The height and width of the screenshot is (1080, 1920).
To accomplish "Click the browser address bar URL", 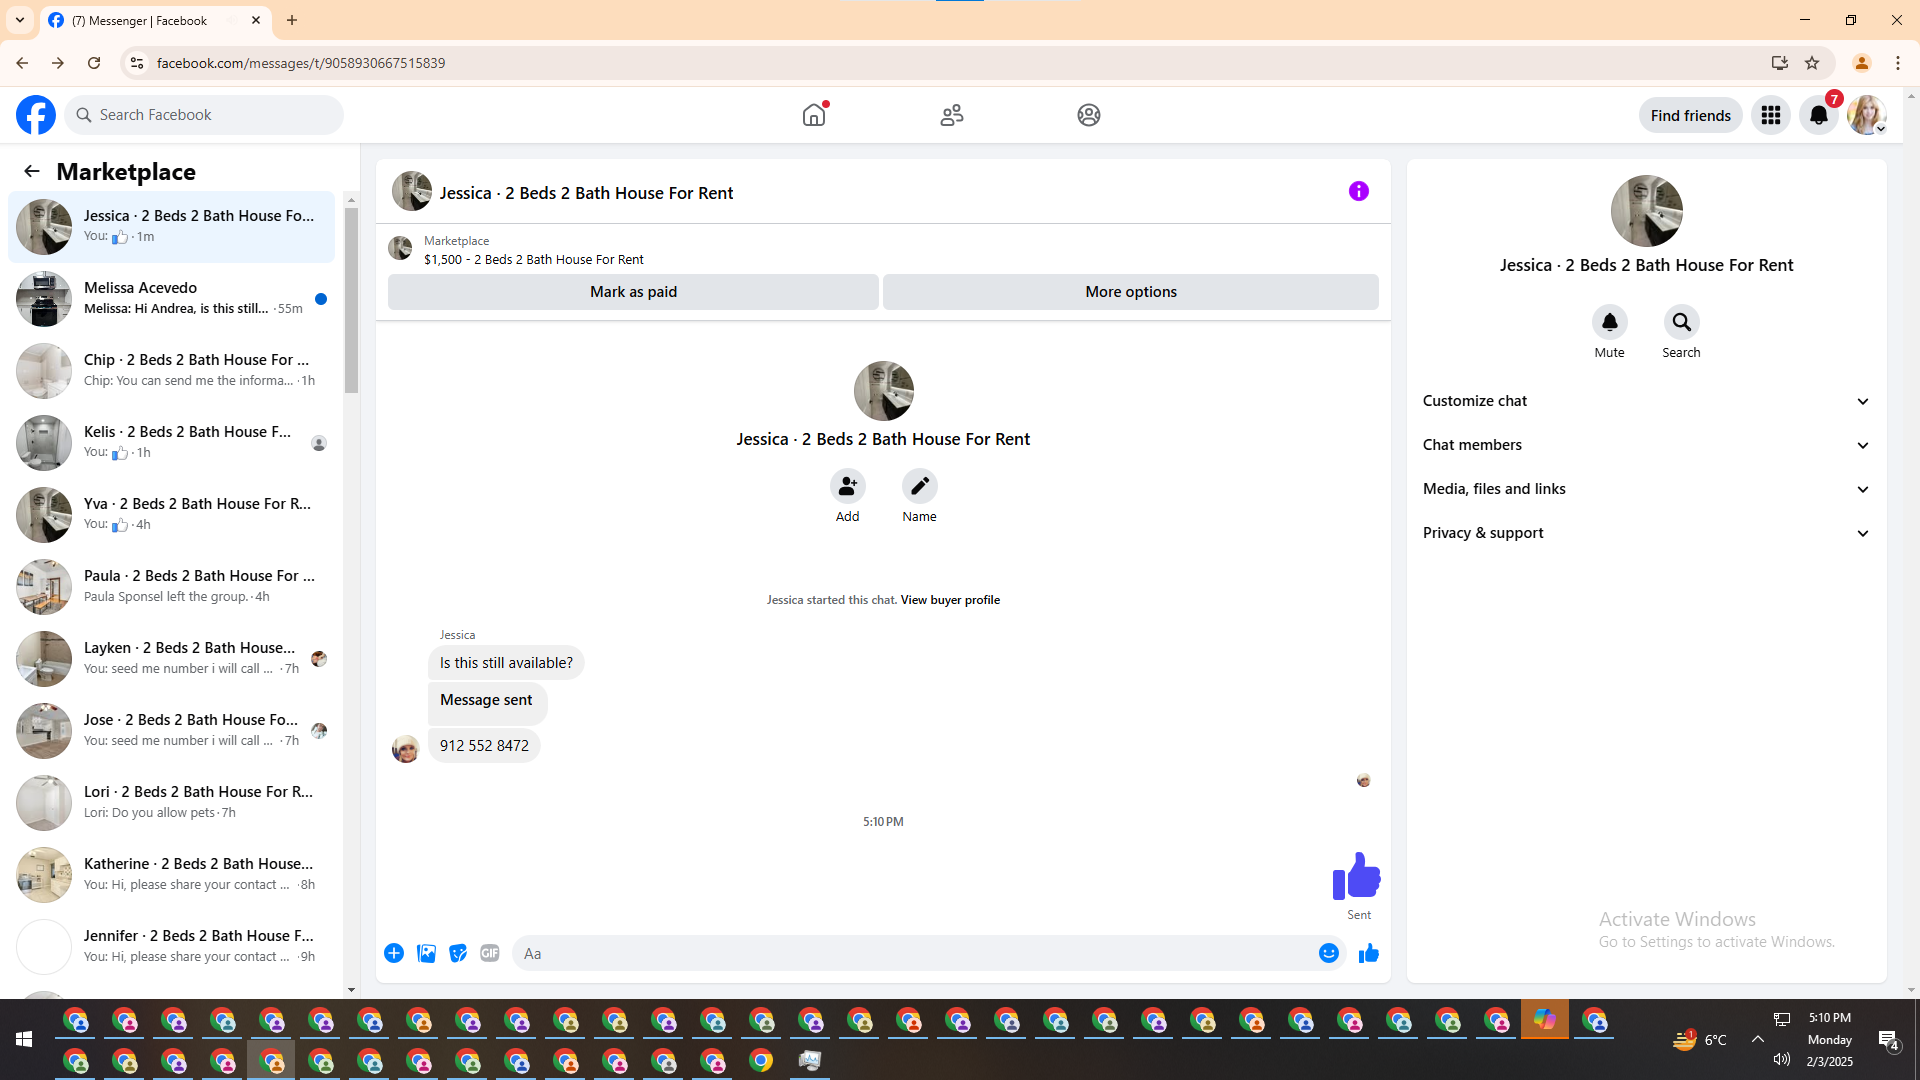I will click(301, 63).
